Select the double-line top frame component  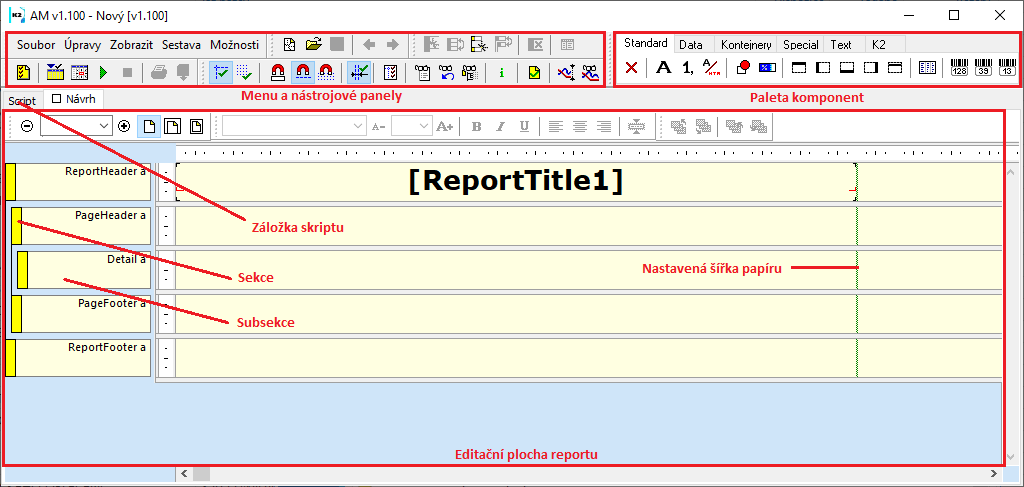[895, 67]
